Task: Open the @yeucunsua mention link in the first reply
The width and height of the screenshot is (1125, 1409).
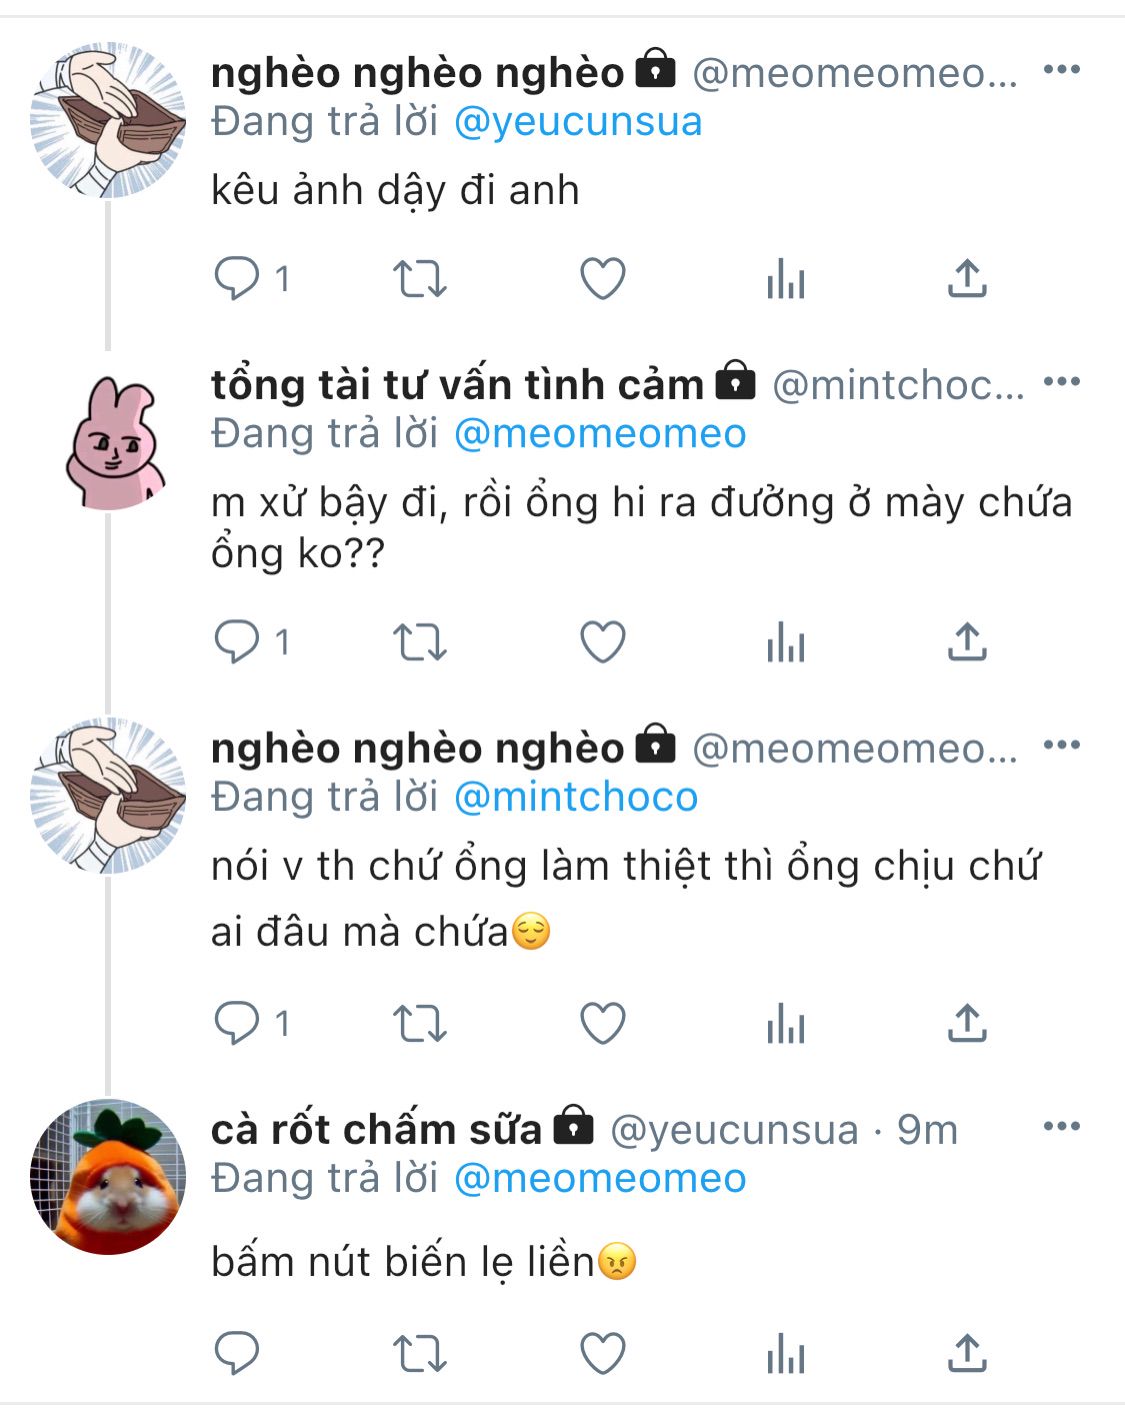Action: (x=578, y=122)
